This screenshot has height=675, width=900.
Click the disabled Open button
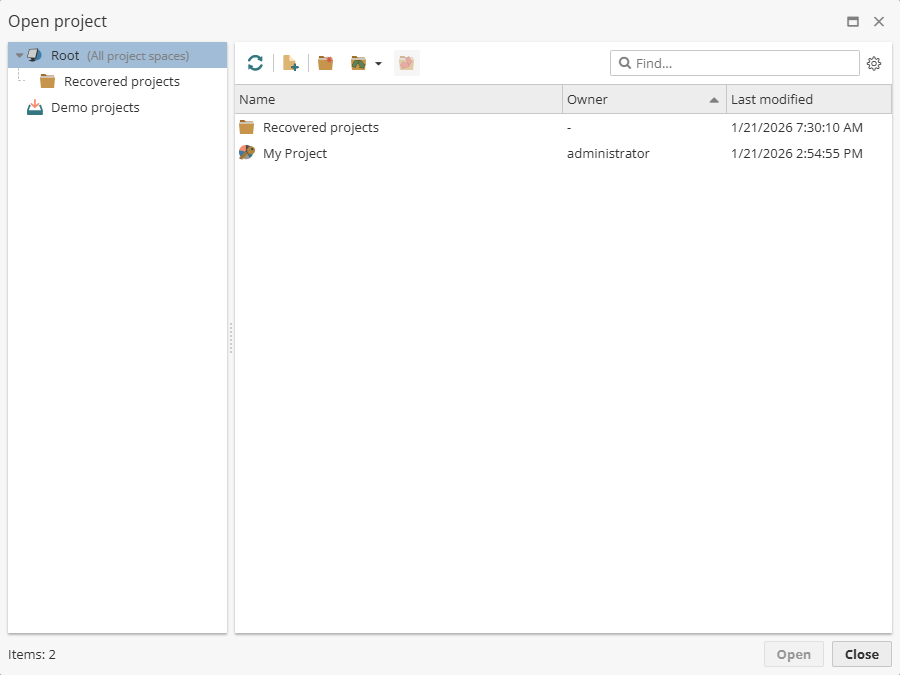coord(793,654)
